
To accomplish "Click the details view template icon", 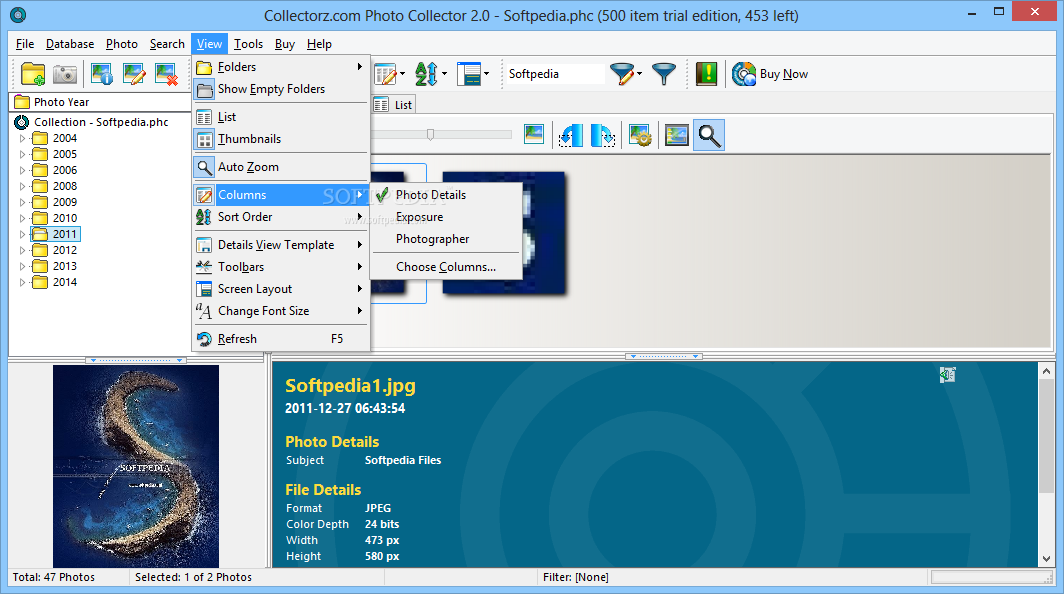I will click(x=469, y=74).
